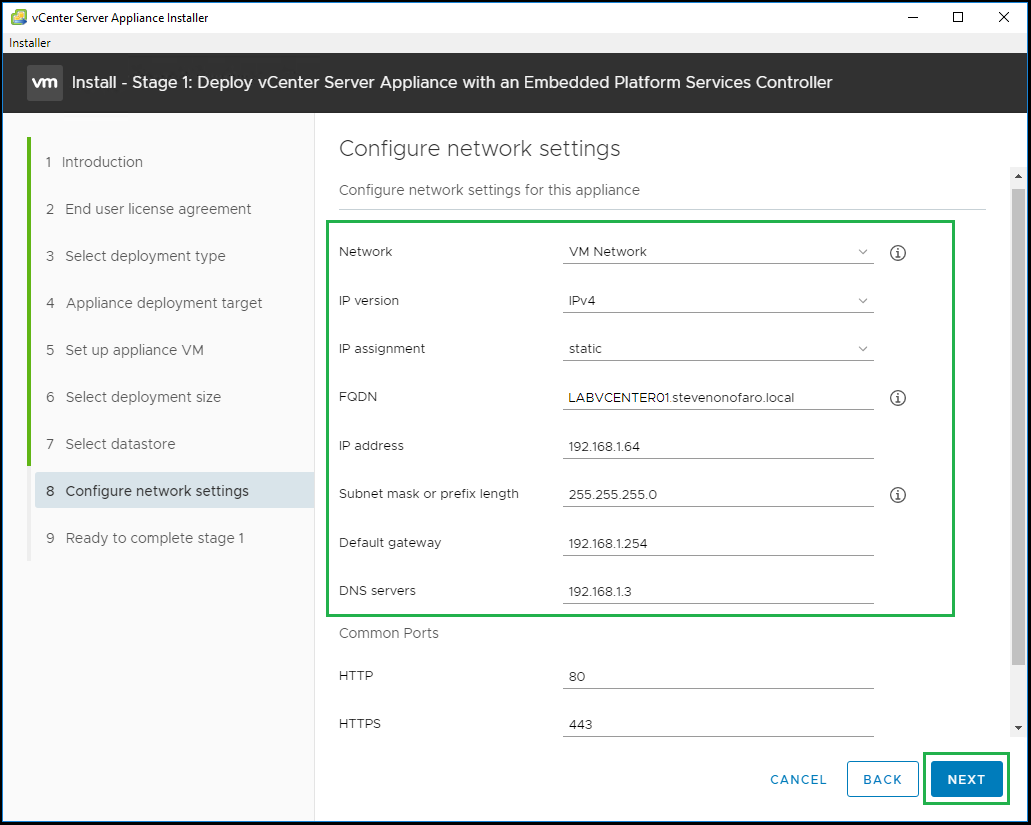Open the IP assignment static dropdown
Image resolution: width=1031 pixels, height=825 pixels.
click(x=718, y=349)
